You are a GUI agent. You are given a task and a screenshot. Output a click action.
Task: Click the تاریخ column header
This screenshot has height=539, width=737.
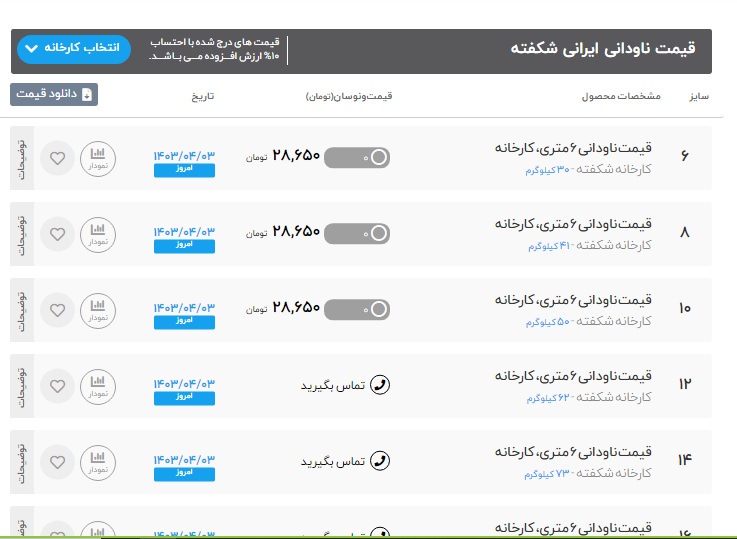(x=203, y=97)
